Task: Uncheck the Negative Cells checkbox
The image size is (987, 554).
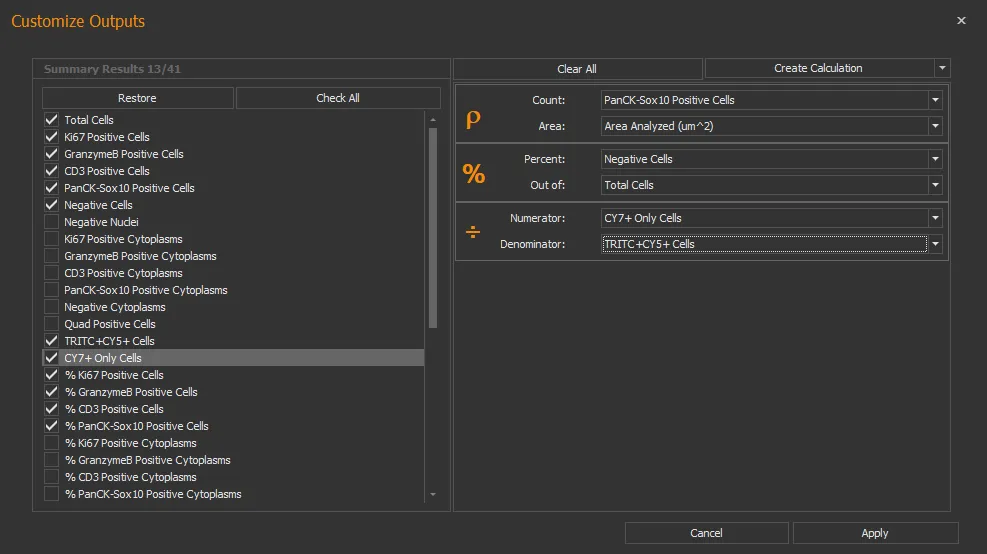Action: [52, 205]
